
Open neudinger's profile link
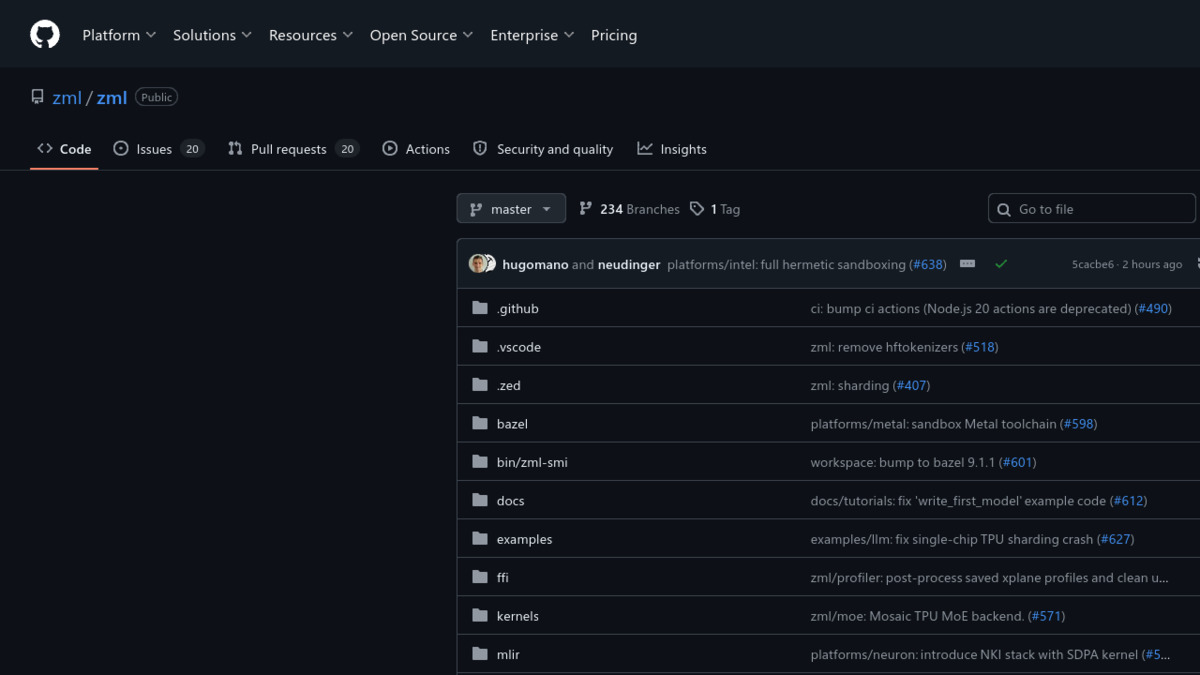(x=630, y=264)
